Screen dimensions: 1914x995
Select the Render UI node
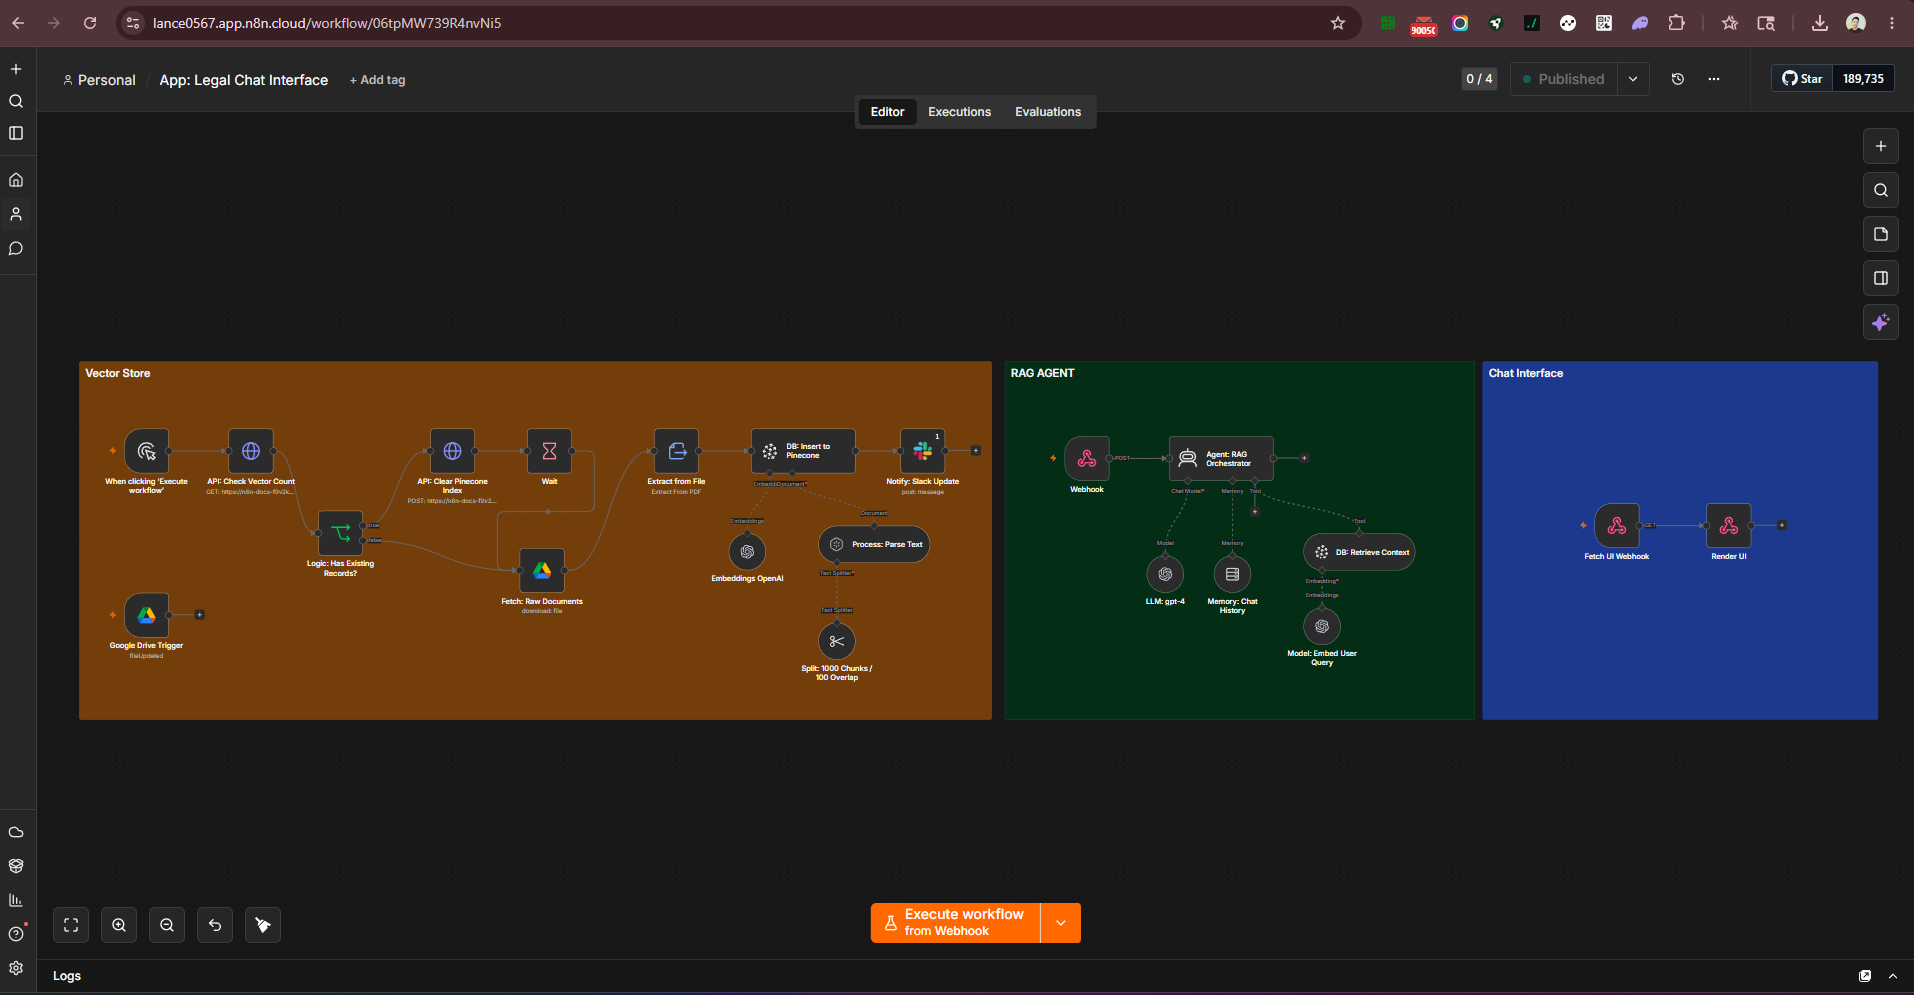1729,526
